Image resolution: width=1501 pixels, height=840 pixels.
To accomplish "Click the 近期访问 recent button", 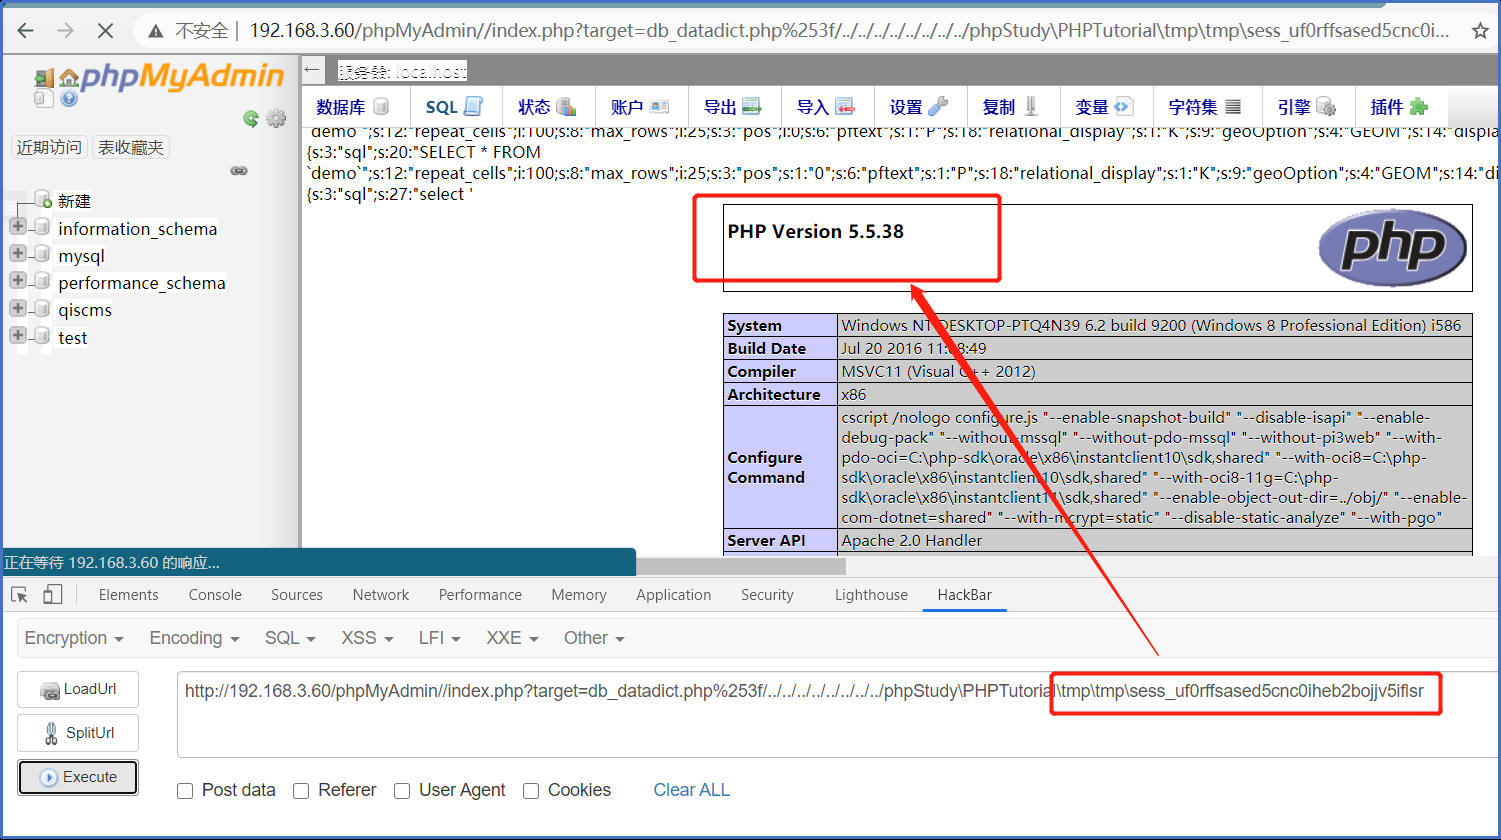I will [48, 147].
